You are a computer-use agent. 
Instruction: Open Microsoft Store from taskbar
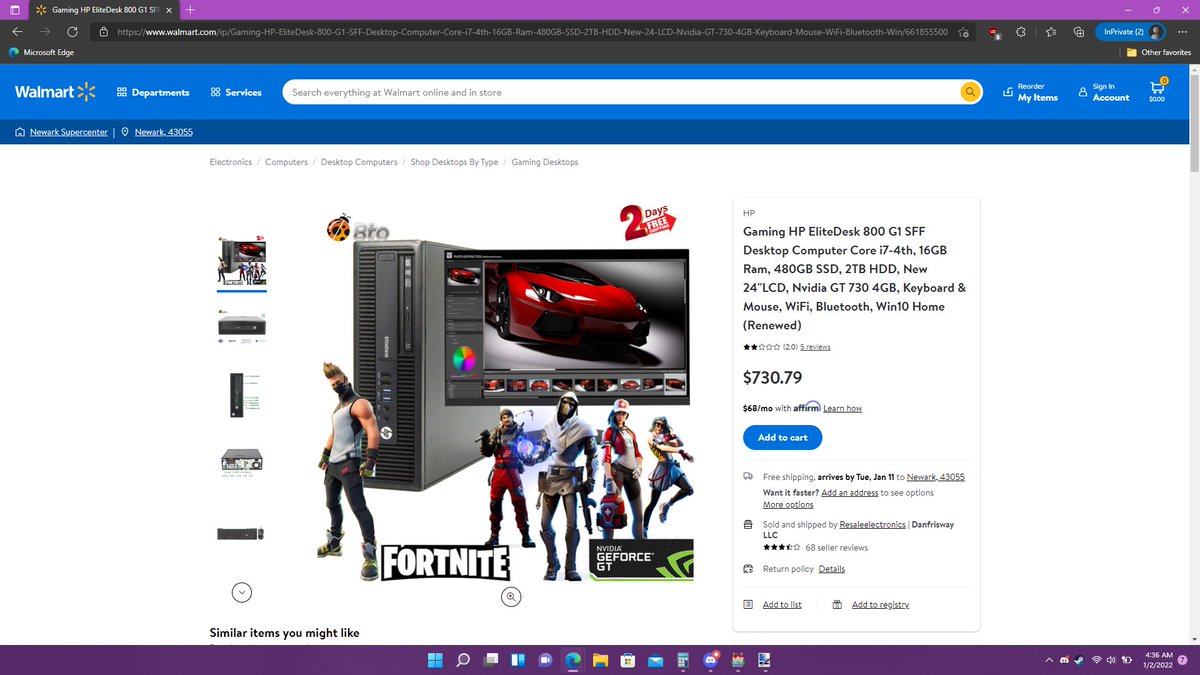628,660
